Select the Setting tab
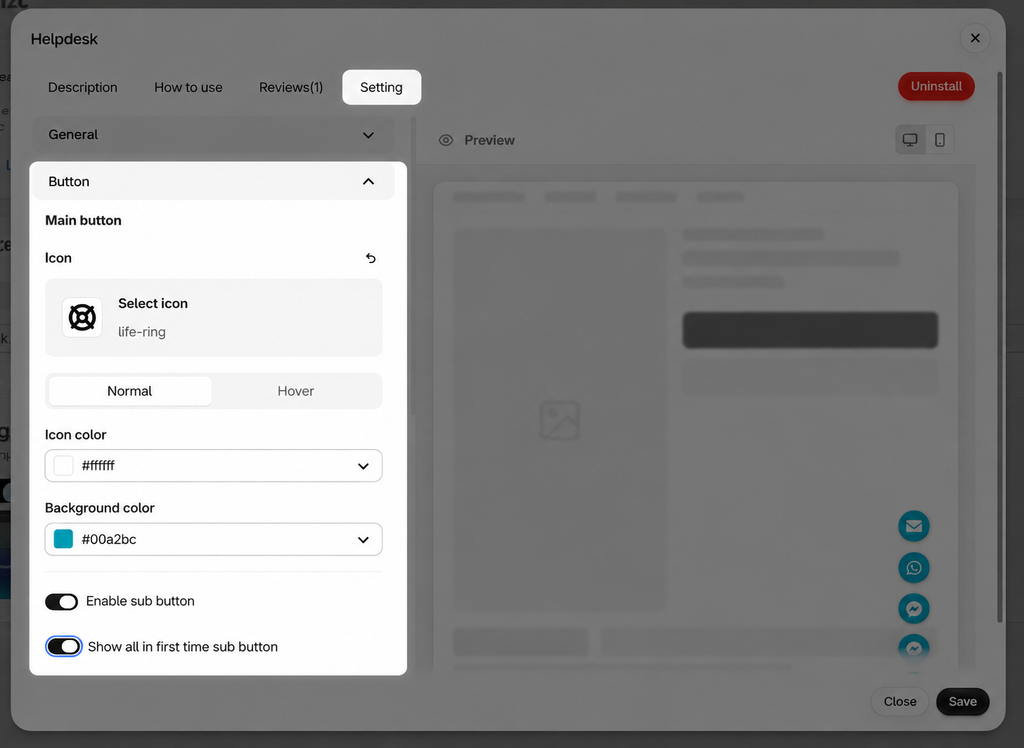 (381, 88)
